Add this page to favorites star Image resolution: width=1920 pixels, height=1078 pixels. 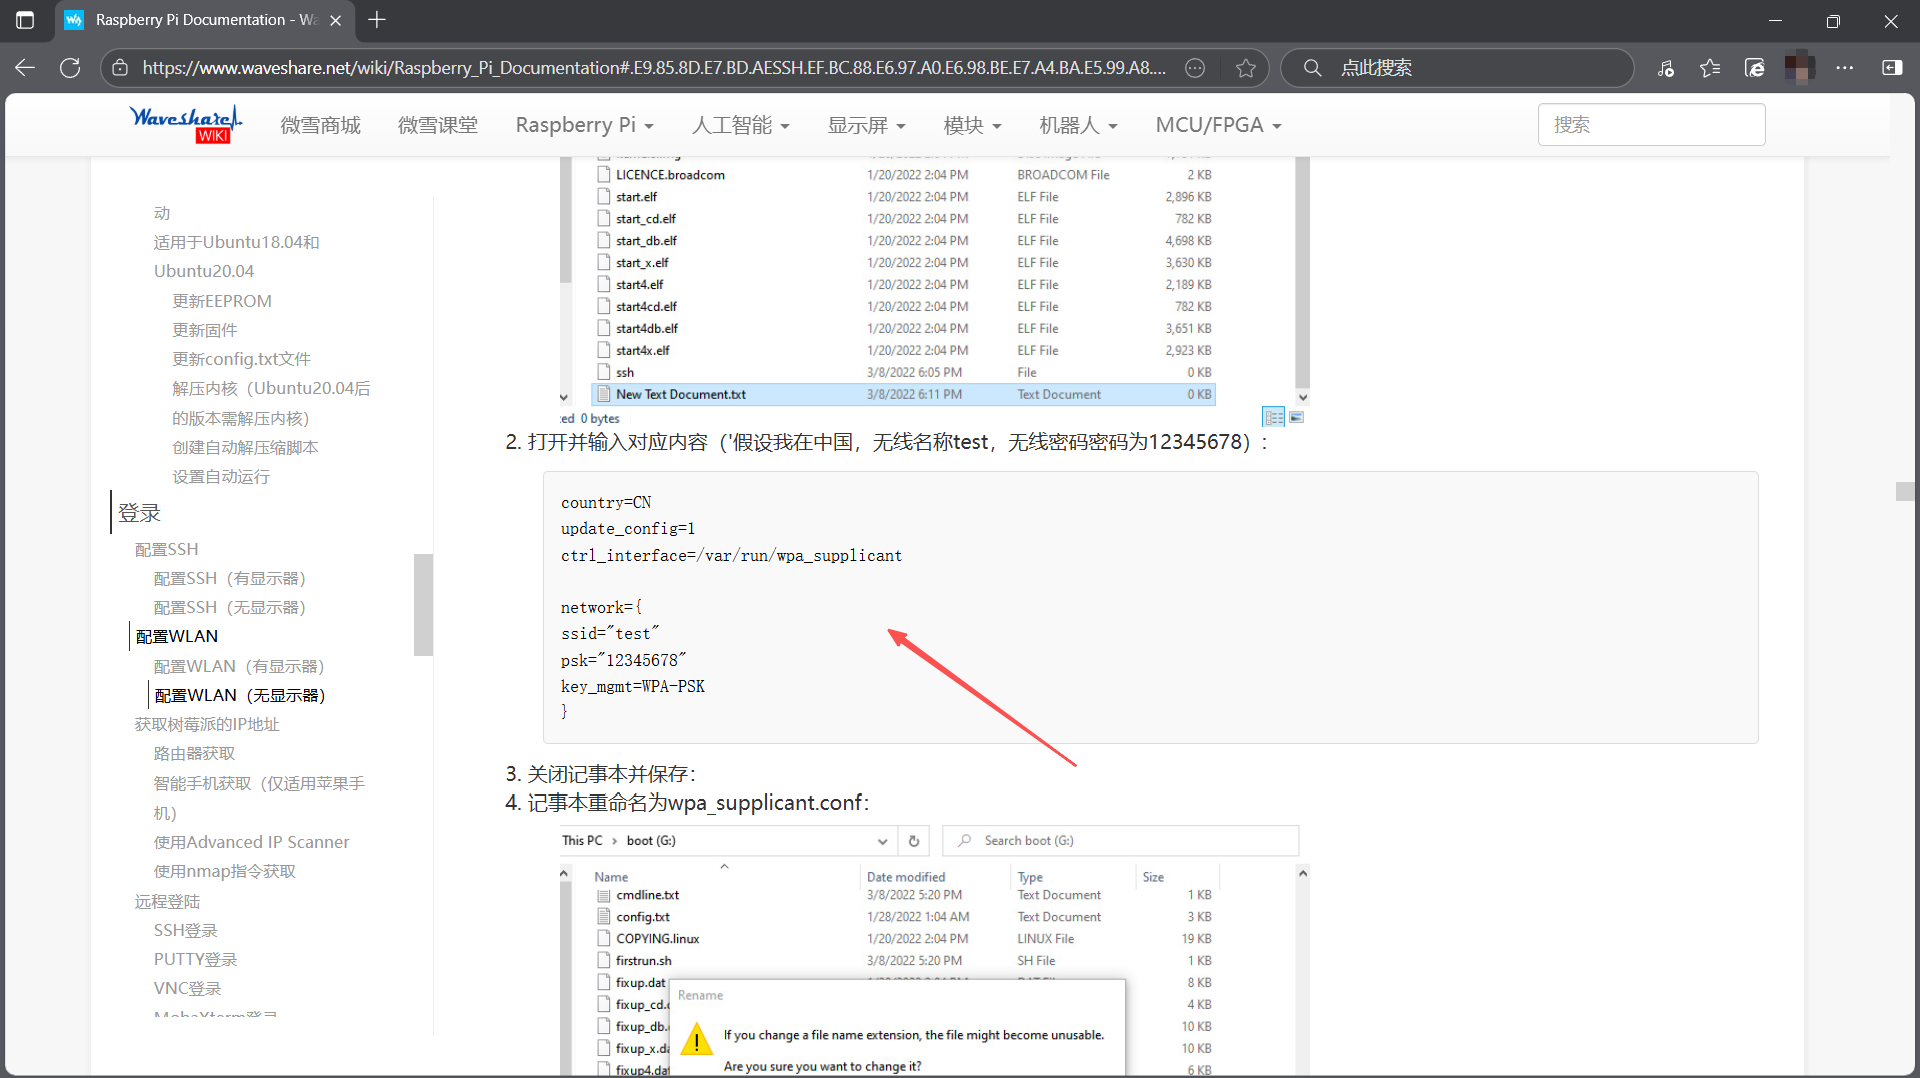[x=1245, y=68]
